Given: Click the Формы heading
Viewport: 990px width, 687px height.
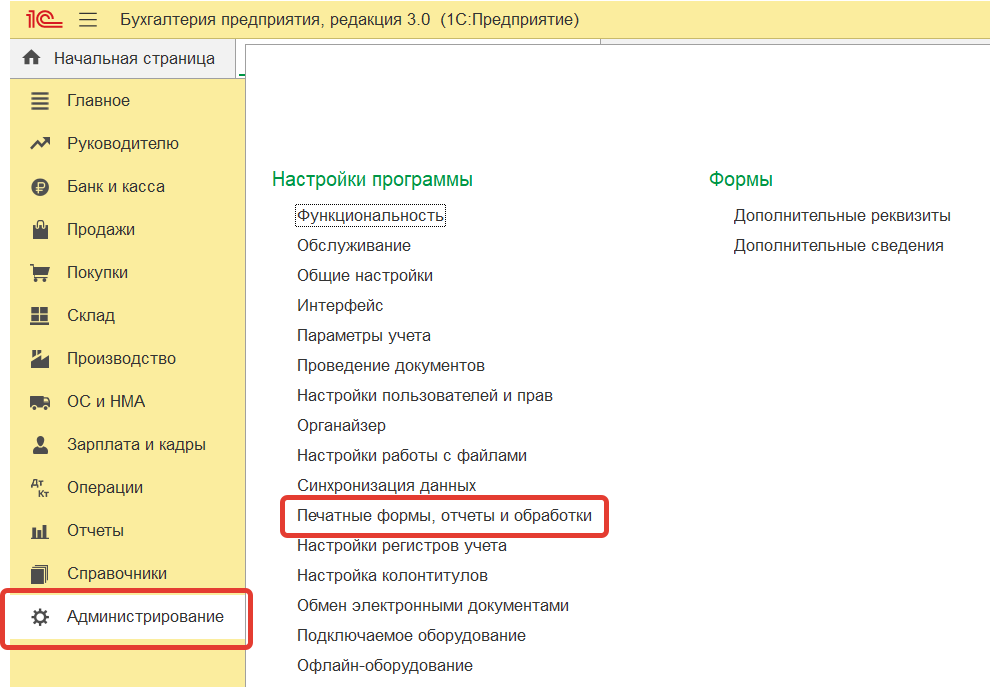Looking at the screenshot, I should point(741,179).
